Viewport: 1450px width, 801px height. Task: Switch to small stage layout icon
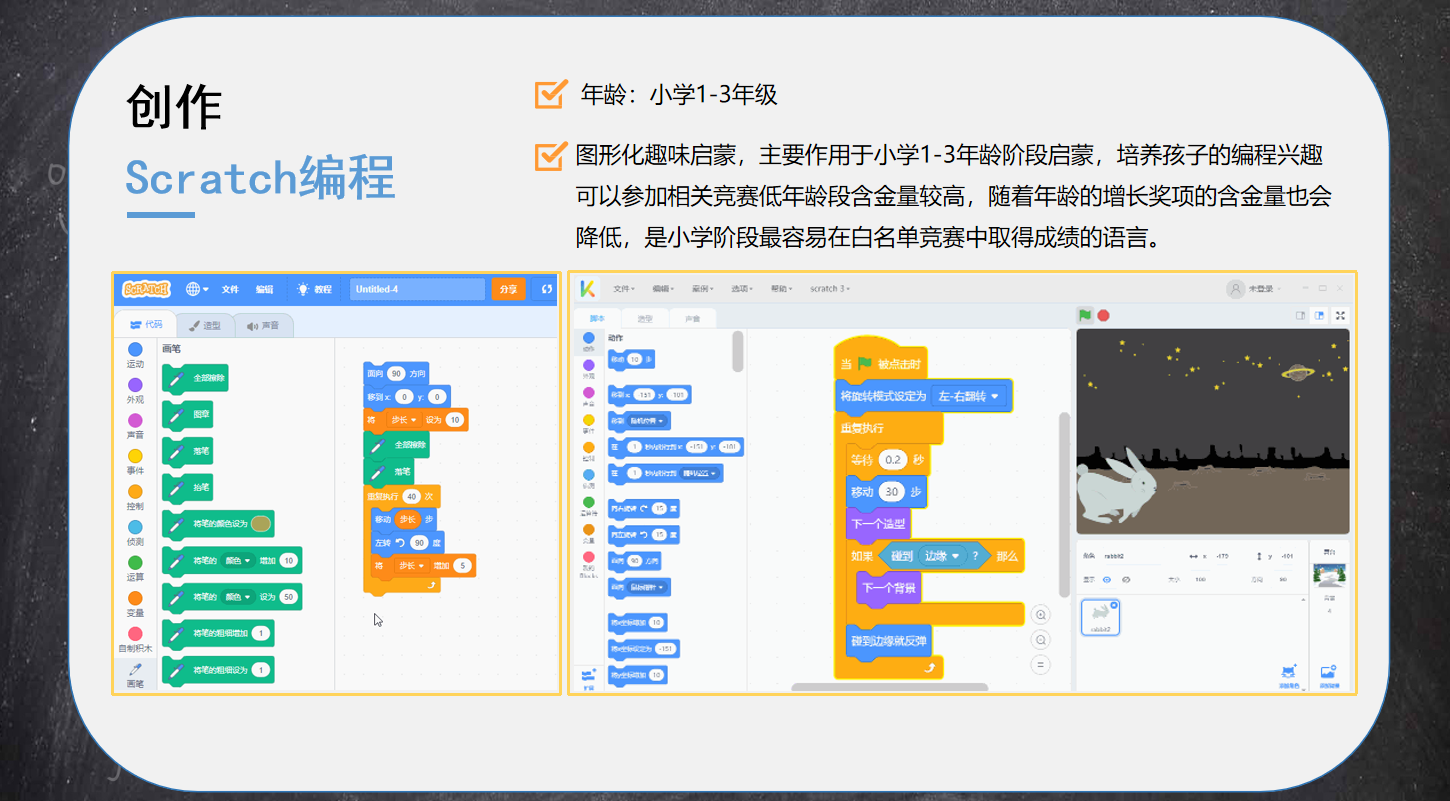1300,315
